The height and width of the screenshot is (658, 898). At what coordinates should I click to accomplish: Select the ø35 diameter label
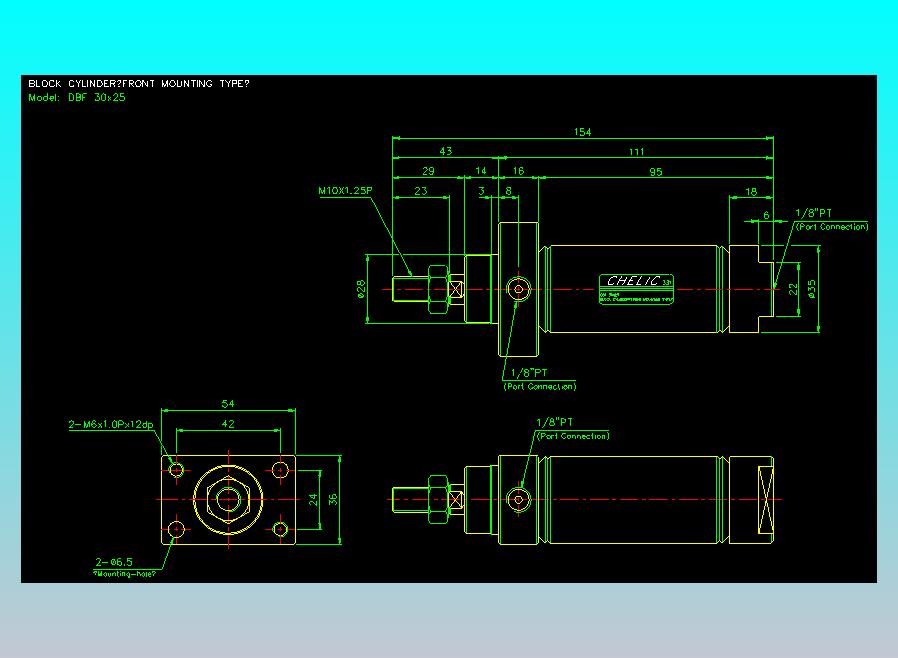tap(812, 289)
